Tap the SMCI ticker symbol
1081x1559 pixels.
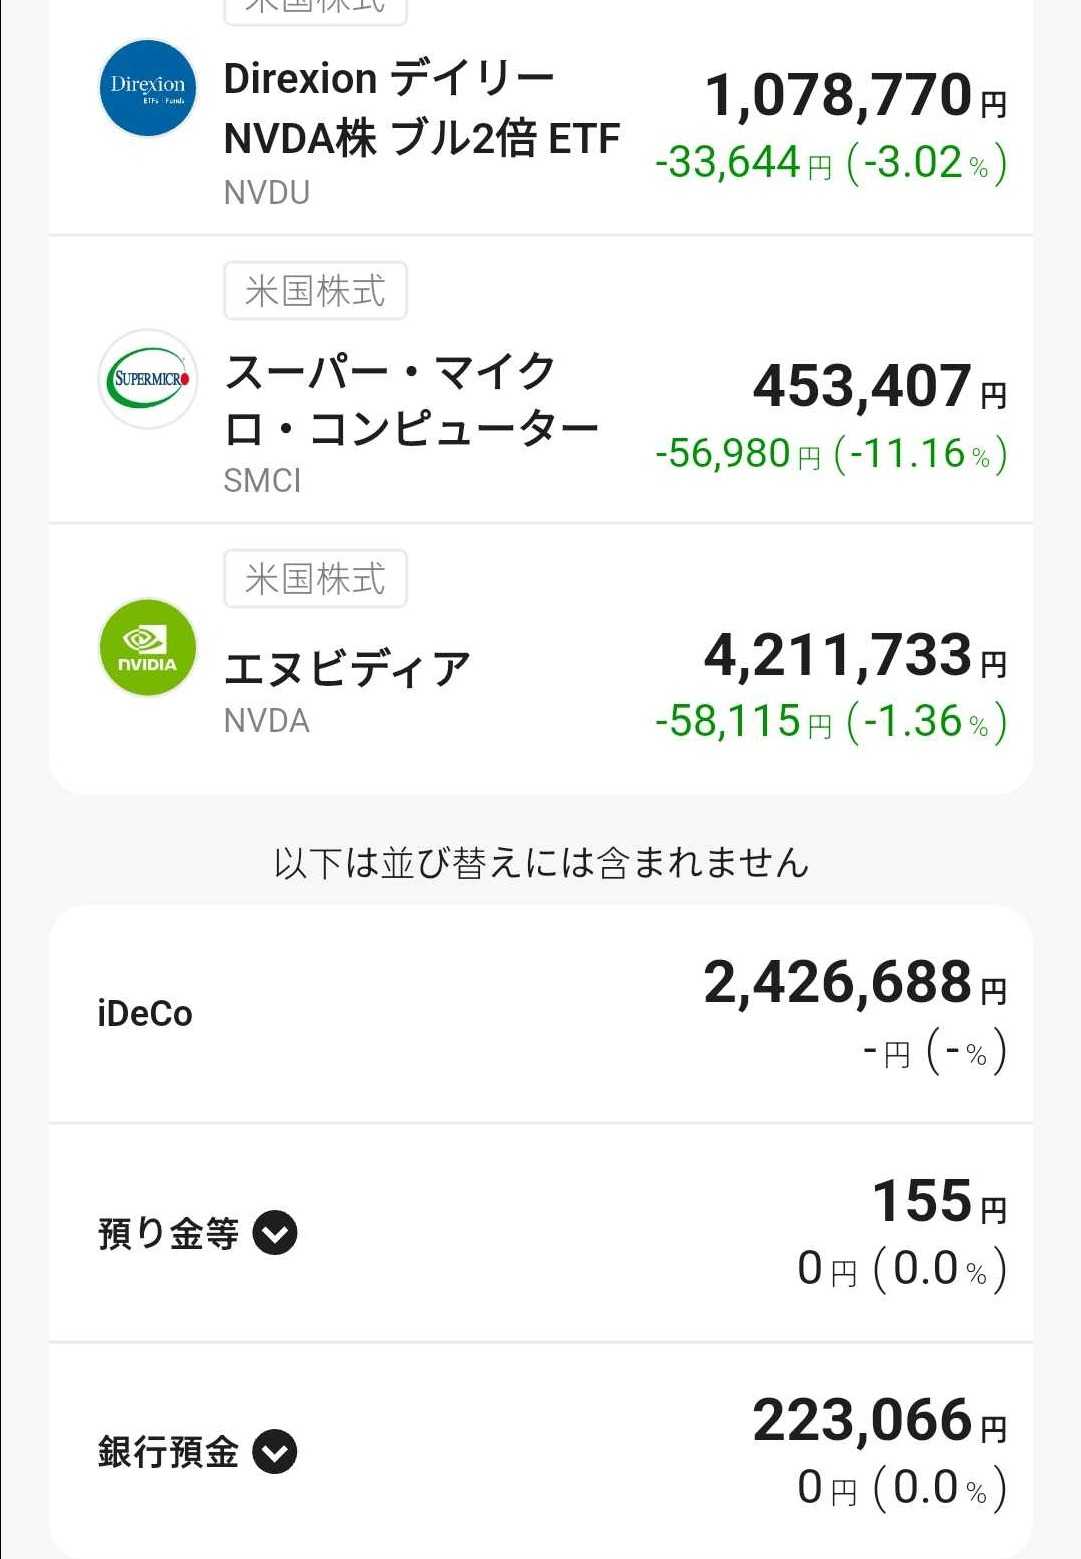(262, 481)
